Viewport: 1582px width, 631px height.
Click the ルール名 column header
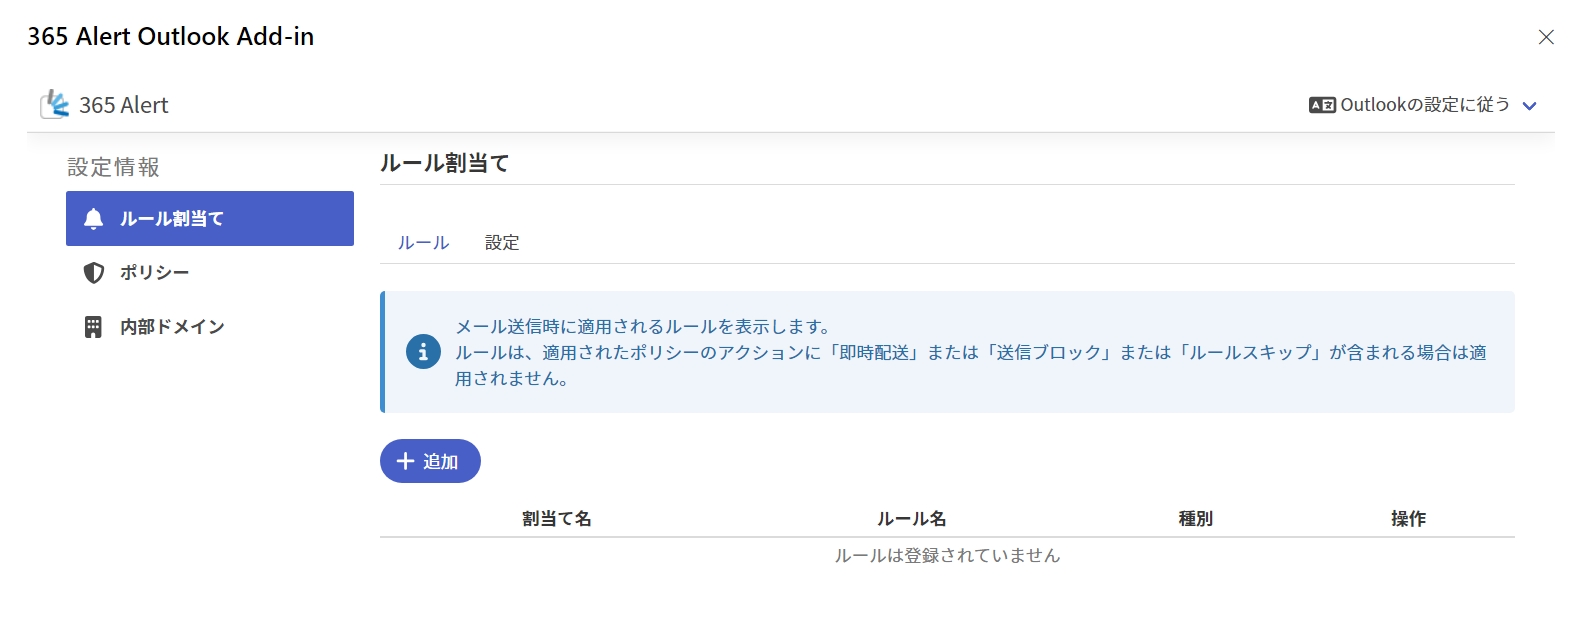(x=911, y=519)
